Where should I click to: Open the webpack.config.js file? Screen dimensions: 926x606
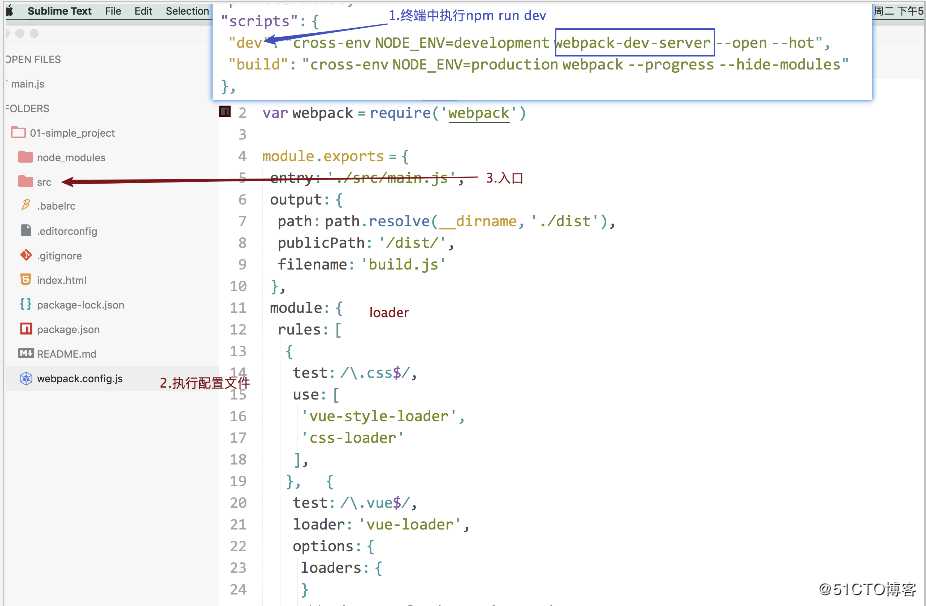point(80,379)
